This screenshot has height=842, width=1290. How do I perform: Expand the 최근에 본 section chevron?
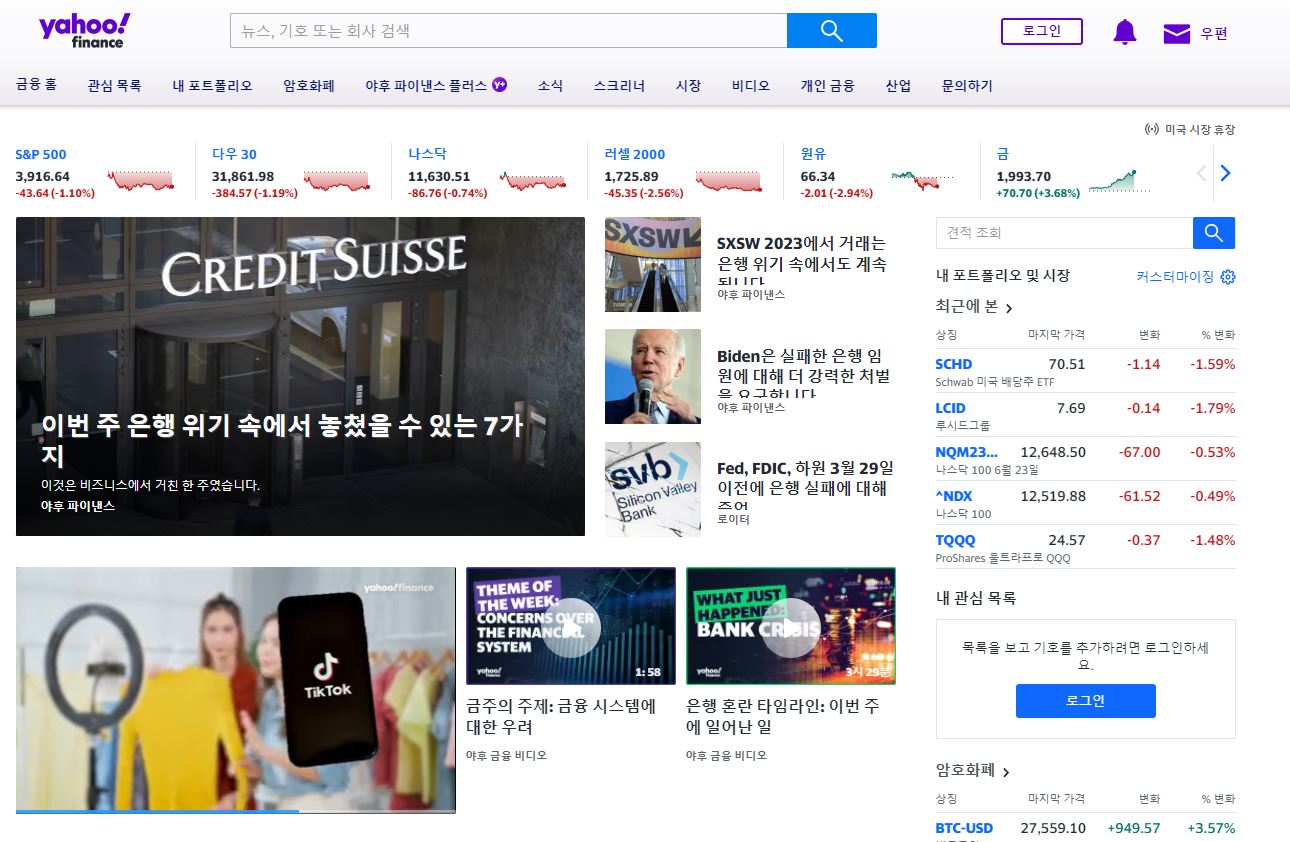1009,308
